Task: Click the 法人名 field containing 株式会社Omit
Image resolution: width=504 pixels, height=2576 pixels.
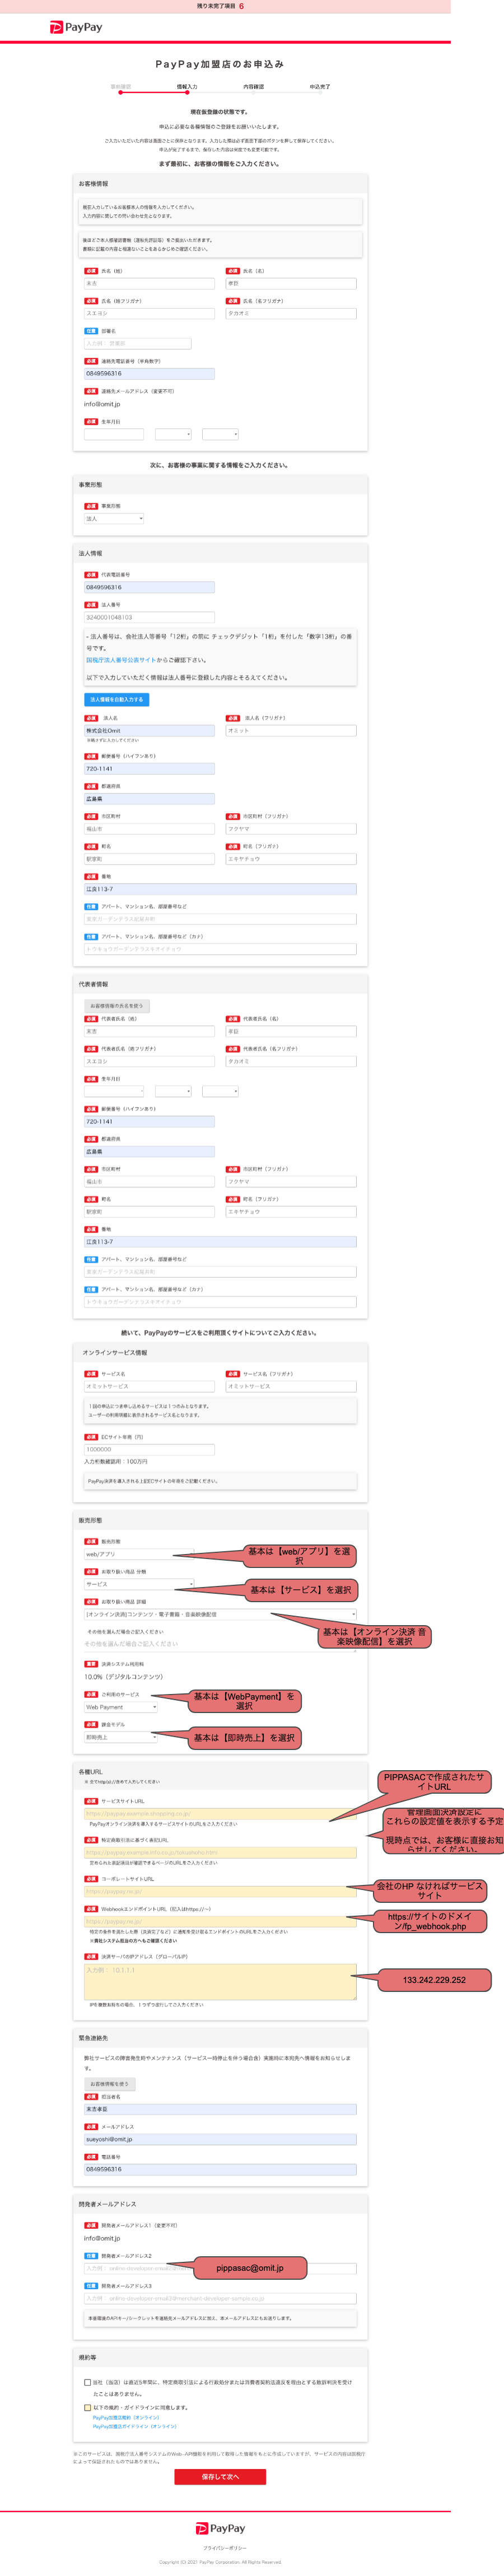Action: point(149,731)
